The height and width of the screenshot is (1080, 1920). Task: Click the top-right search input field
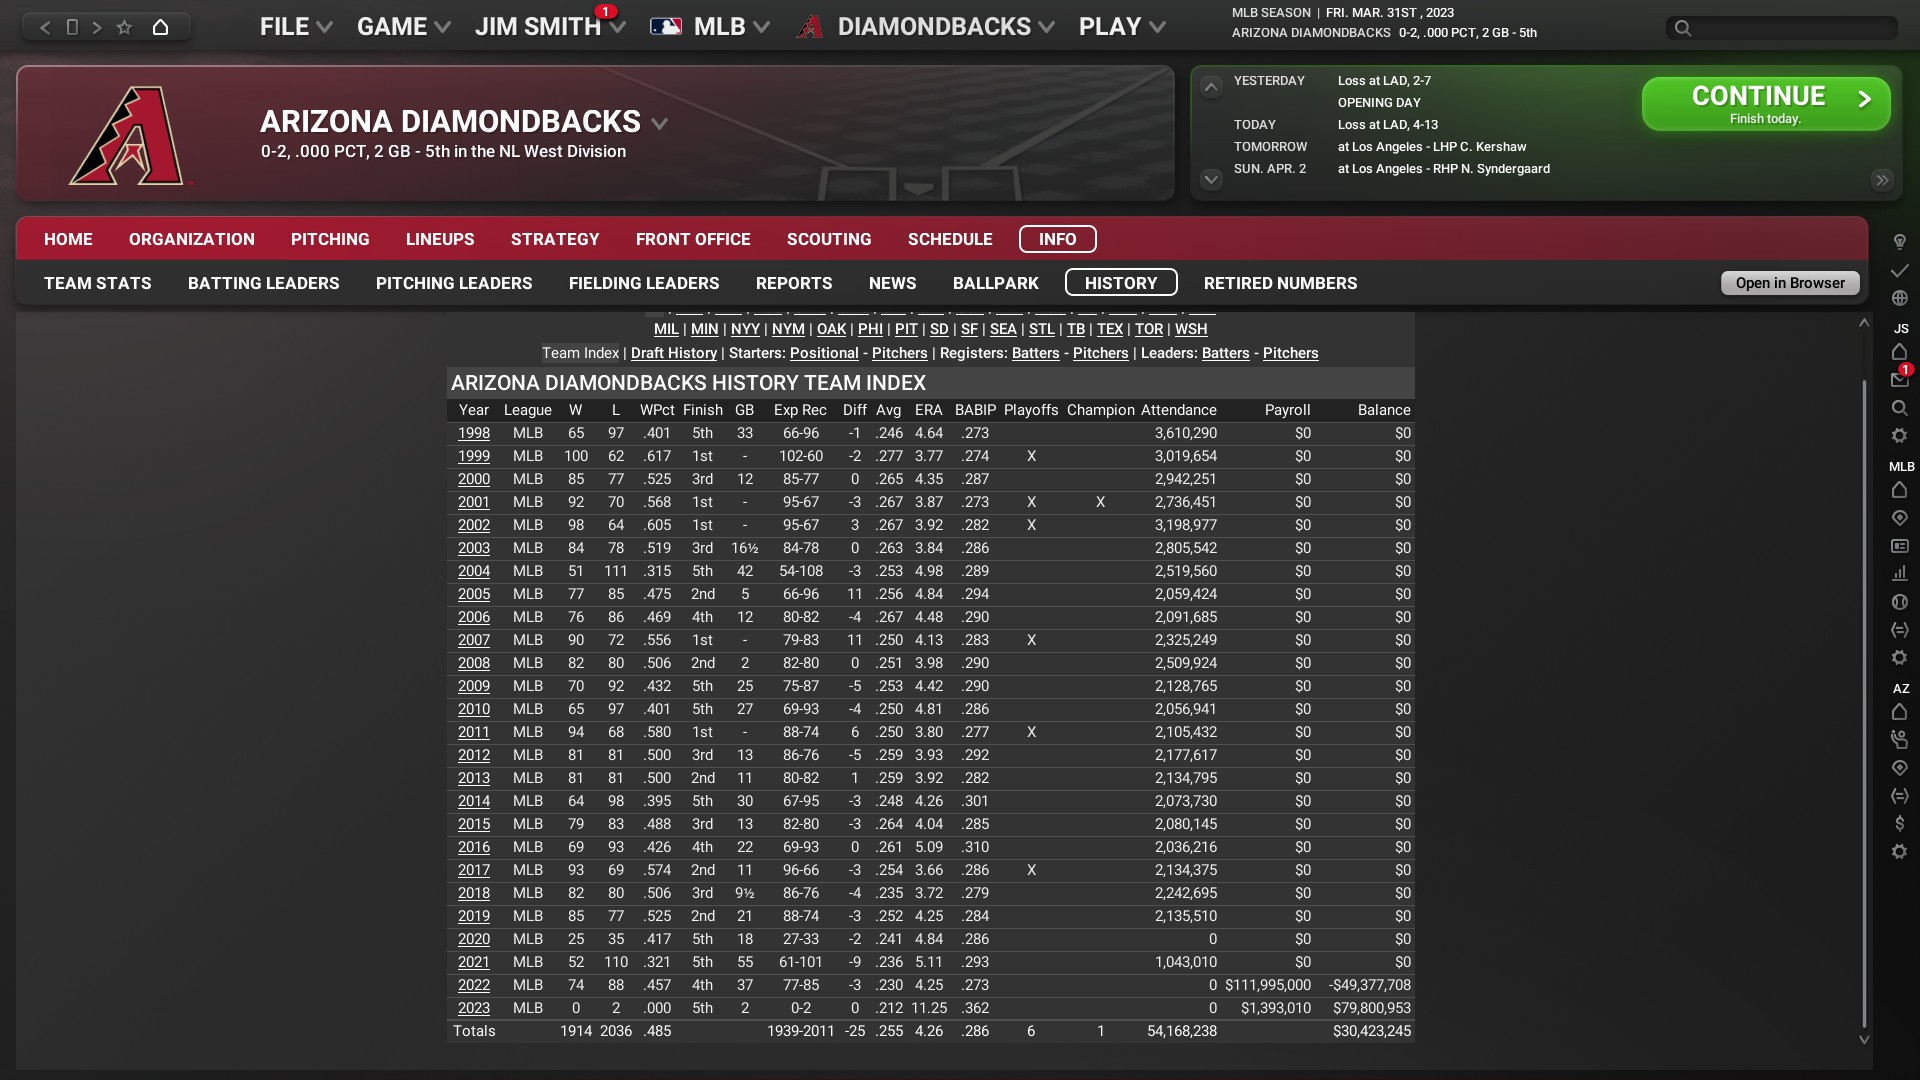[1782, 28]
